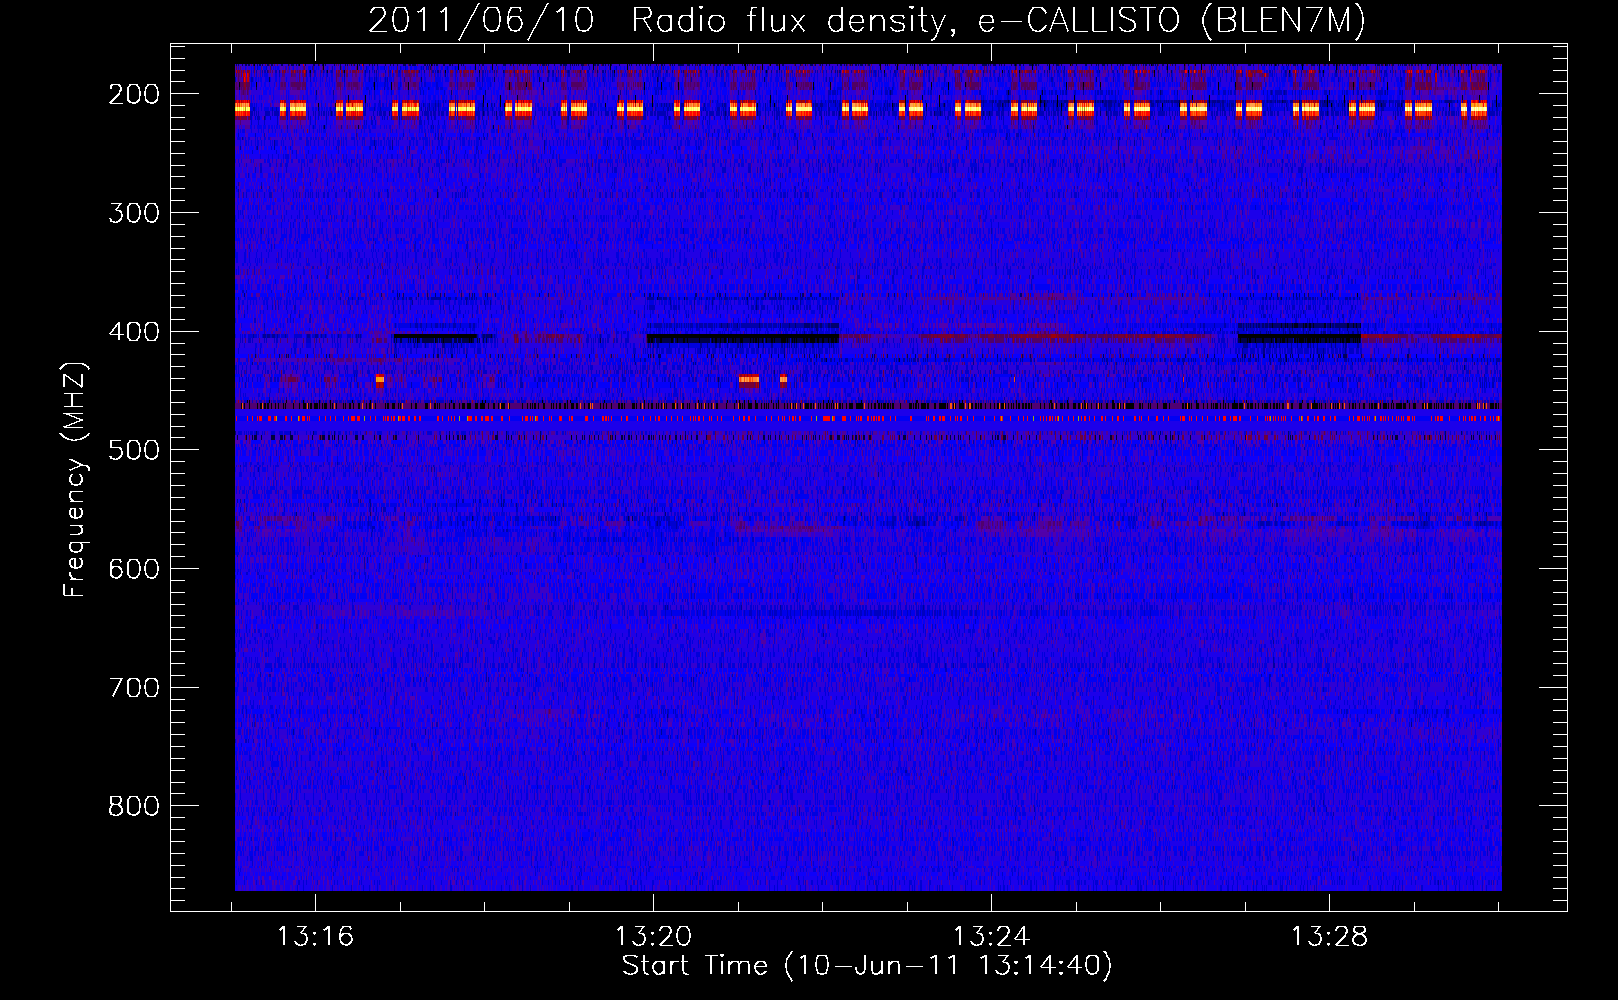Click the 500 frequency tick label

tap(134, 450)
